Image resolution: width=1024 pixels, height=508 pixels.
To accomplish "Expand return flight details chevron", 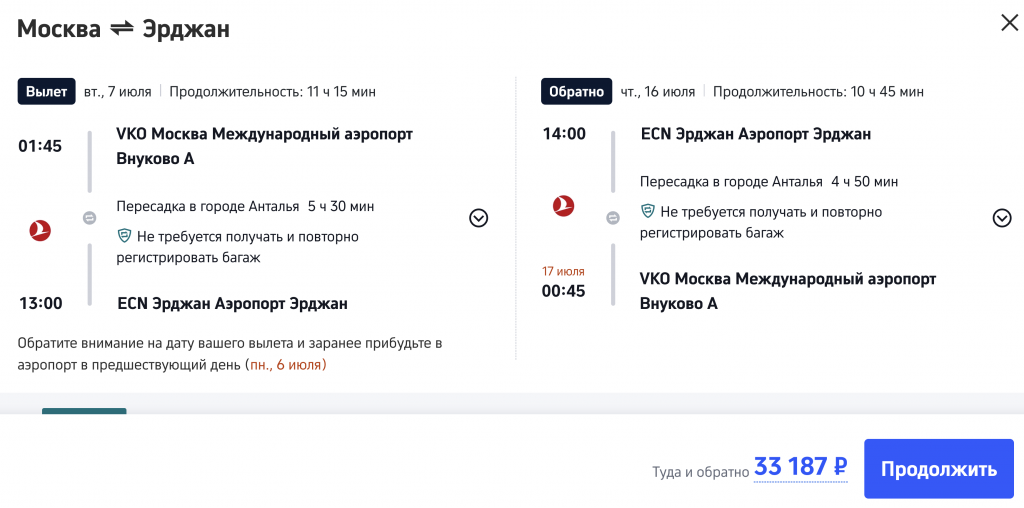I will click(x=1001, y=218).
